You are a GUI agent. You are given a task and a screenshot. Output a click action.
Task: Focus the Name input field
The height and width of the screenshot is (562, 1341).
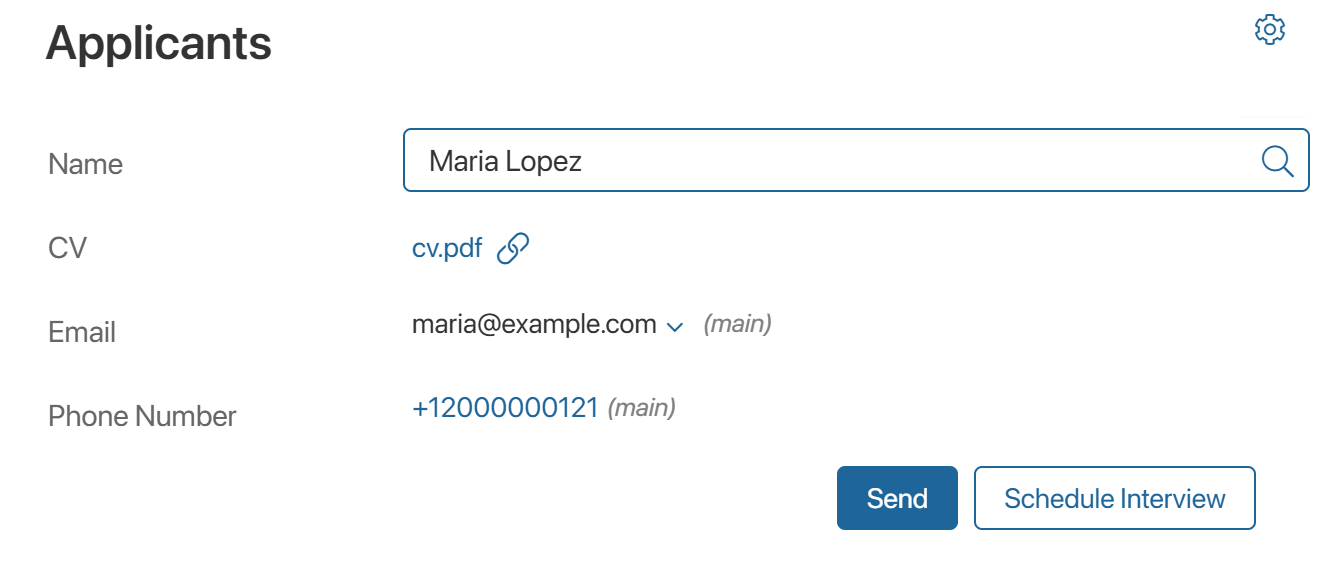click(x=830, y=160)
